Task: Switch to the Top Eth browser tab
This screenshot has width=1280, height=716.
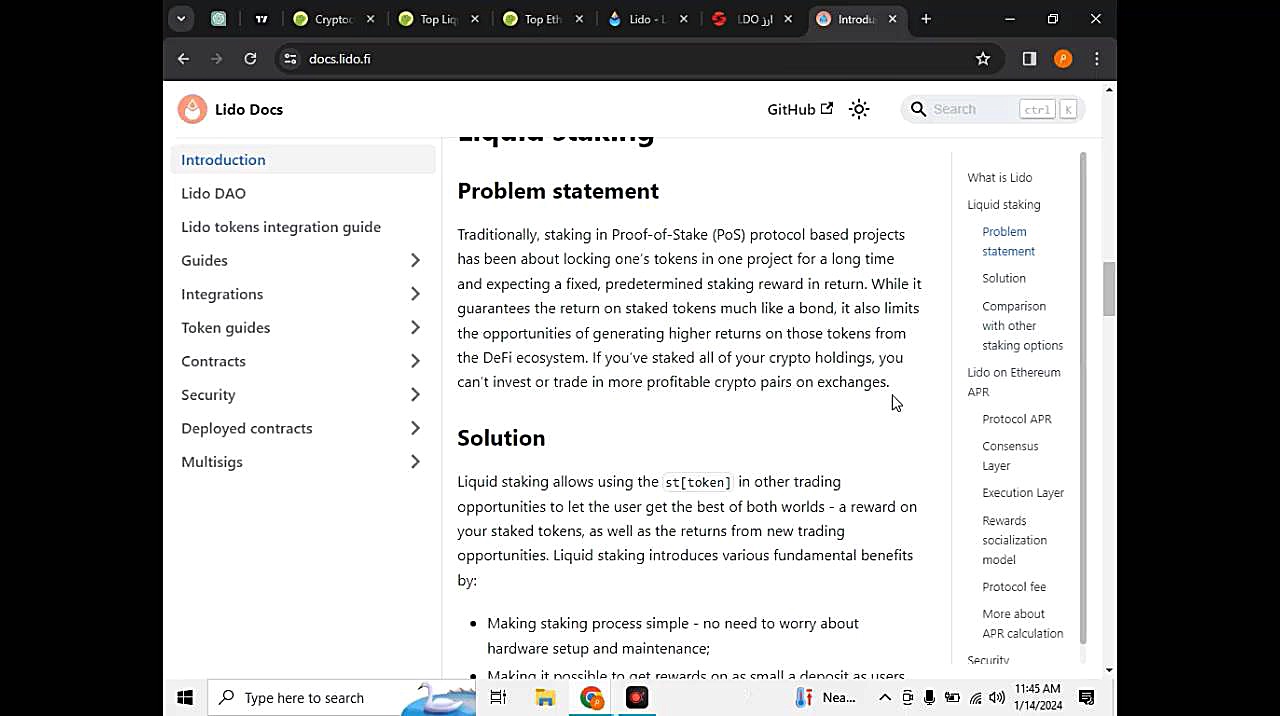Action: 543,19
